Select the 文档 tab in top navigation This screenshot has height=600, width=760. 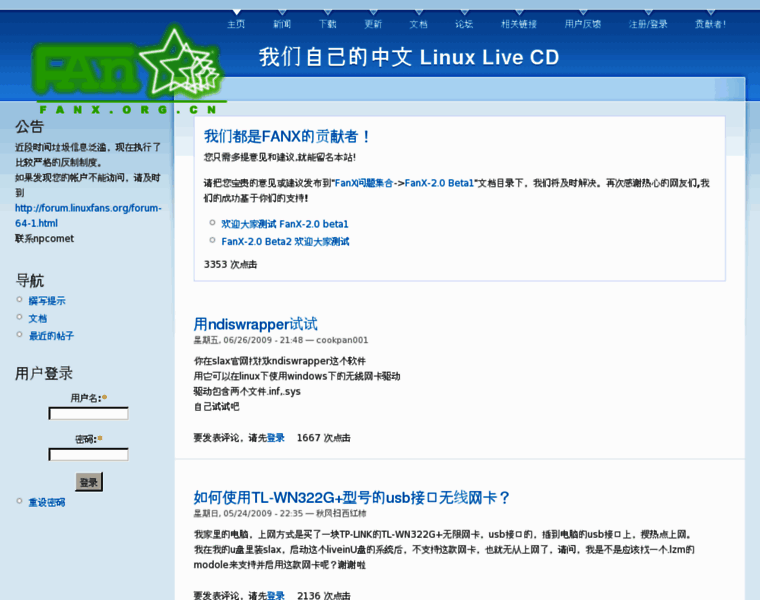tap(418, 24)
